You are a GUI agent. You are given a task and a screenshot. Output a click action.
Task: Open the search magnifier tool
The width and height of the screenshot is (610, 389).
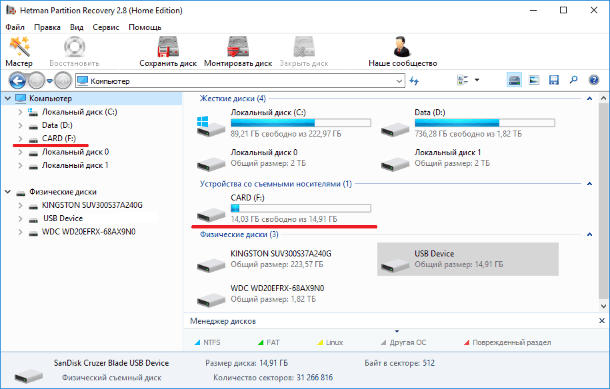573,80
